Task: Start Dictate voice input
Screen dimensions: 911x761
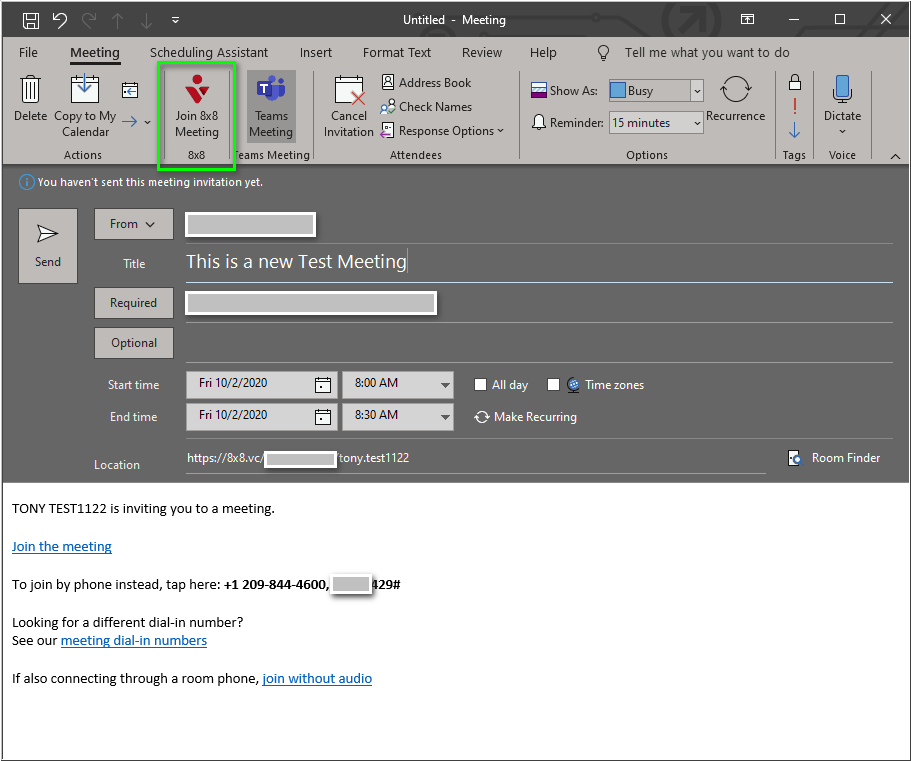Action: [x=842, y=100]
